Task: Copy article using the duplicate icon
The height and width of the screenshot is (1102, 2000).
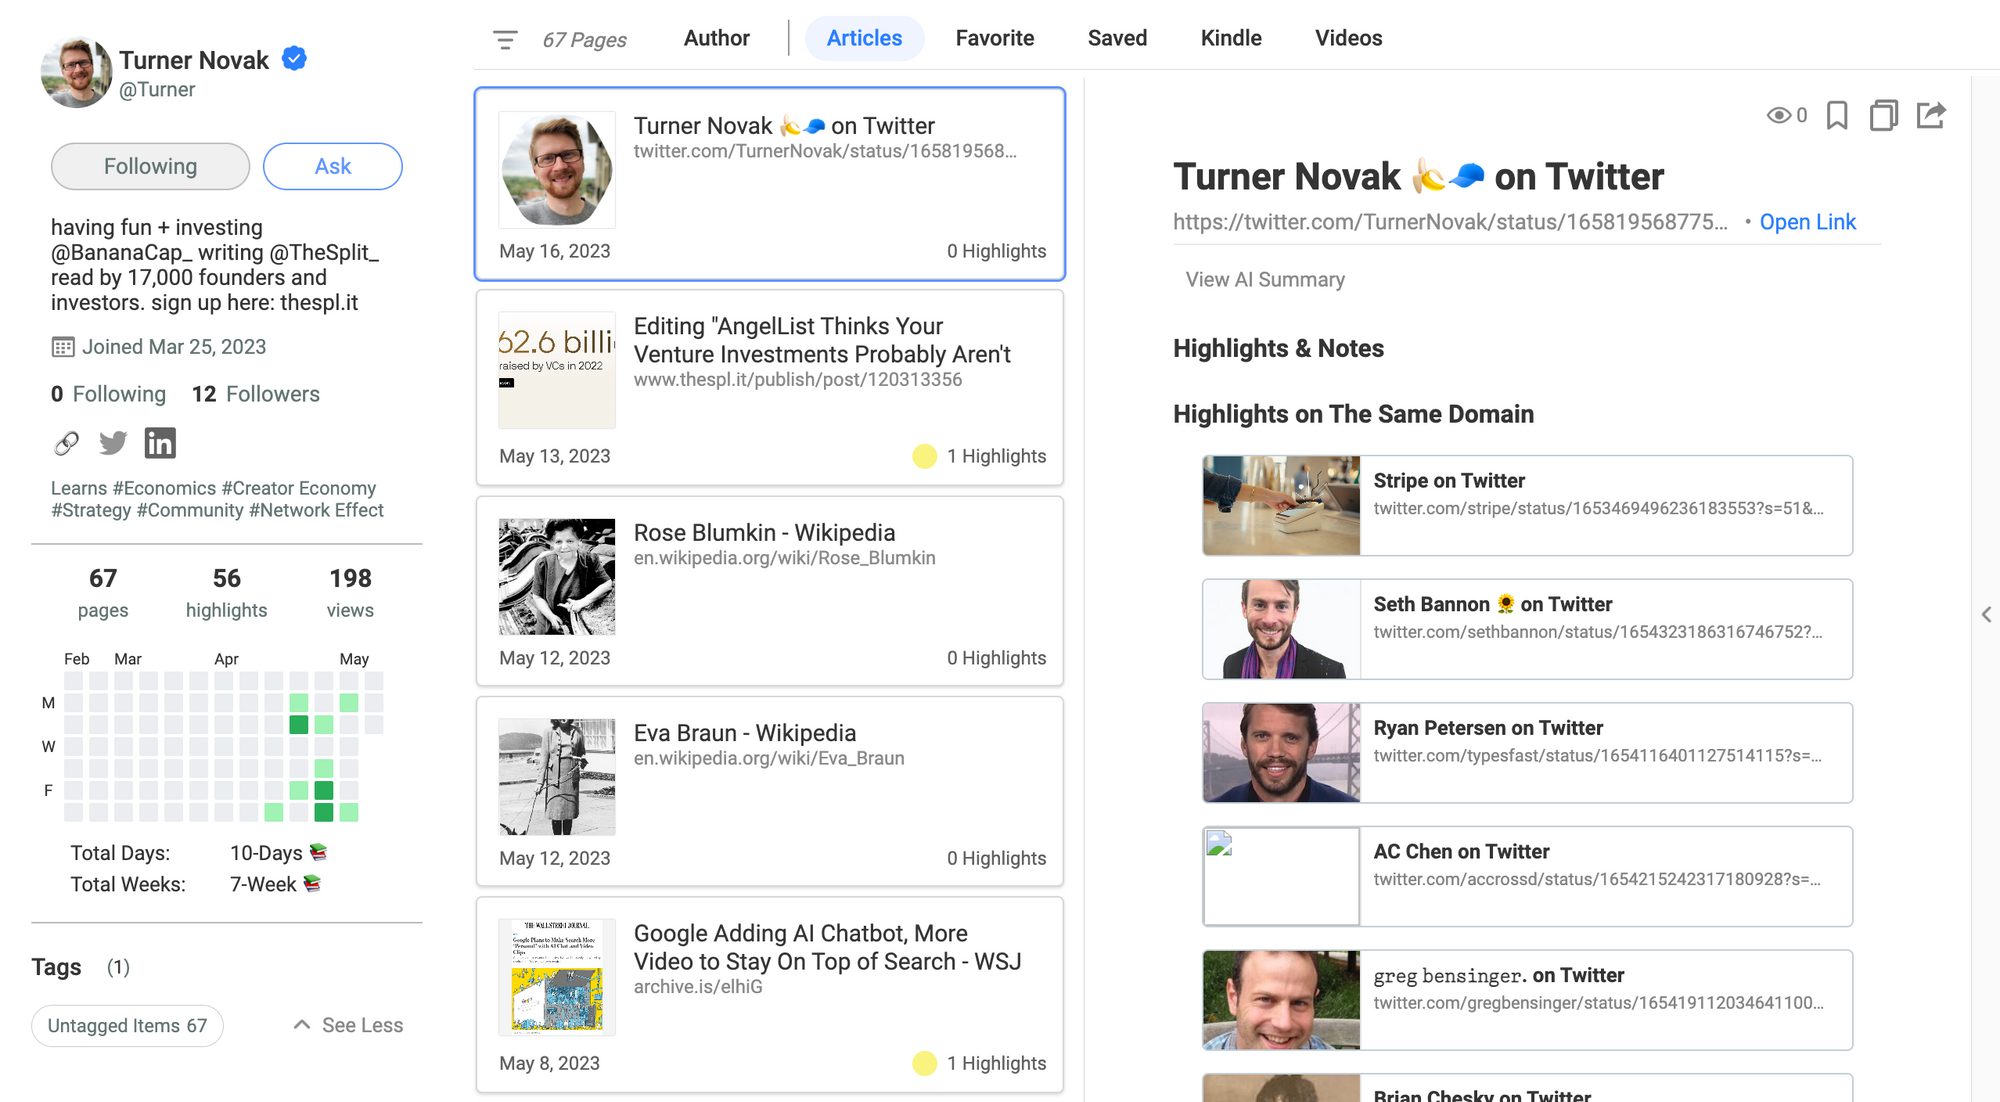Action: click(1884, 115)
